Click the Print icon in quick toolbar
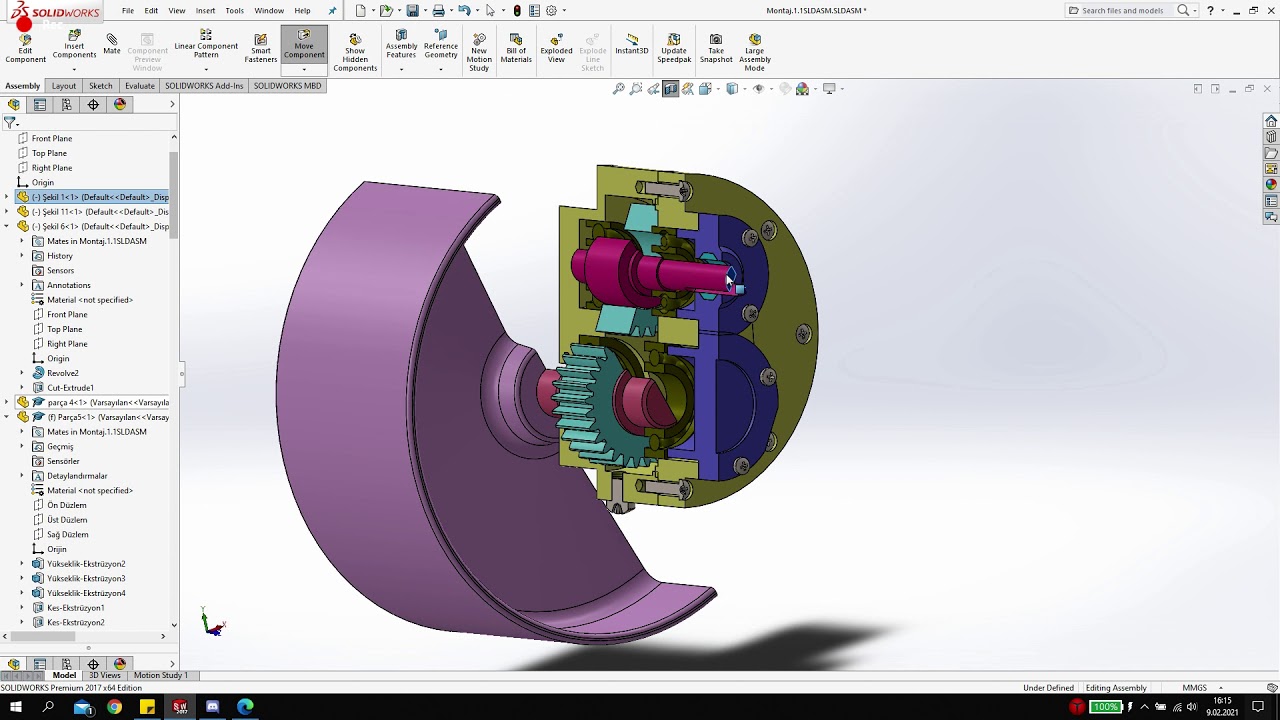The image size is (1280, 720). click(x=438, y=10)
